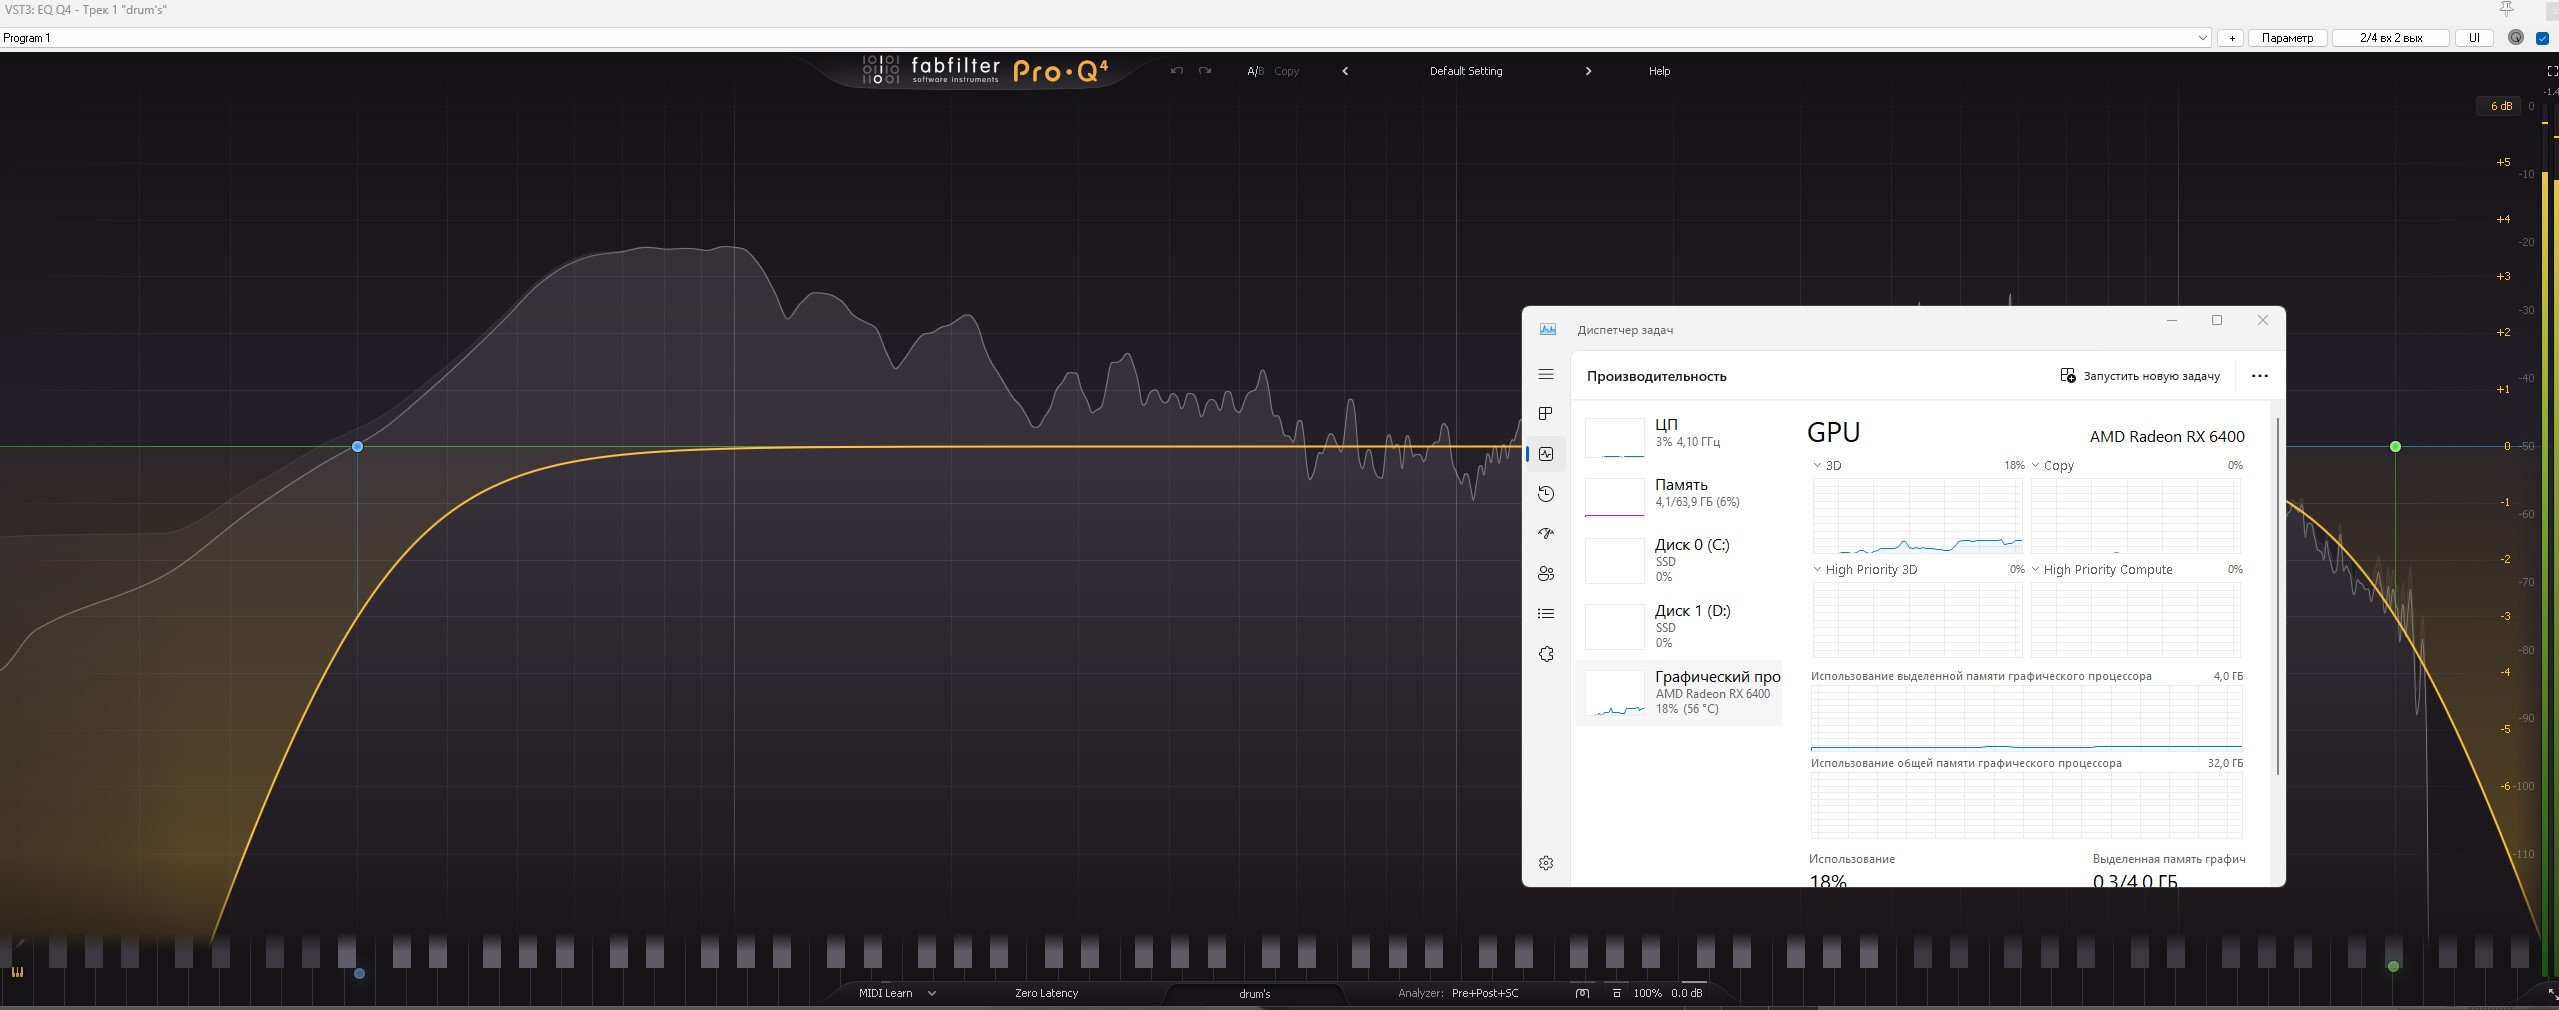2559x1010 pixels.
Task: Go to next preset arrow
Action: pos(1588,71)
